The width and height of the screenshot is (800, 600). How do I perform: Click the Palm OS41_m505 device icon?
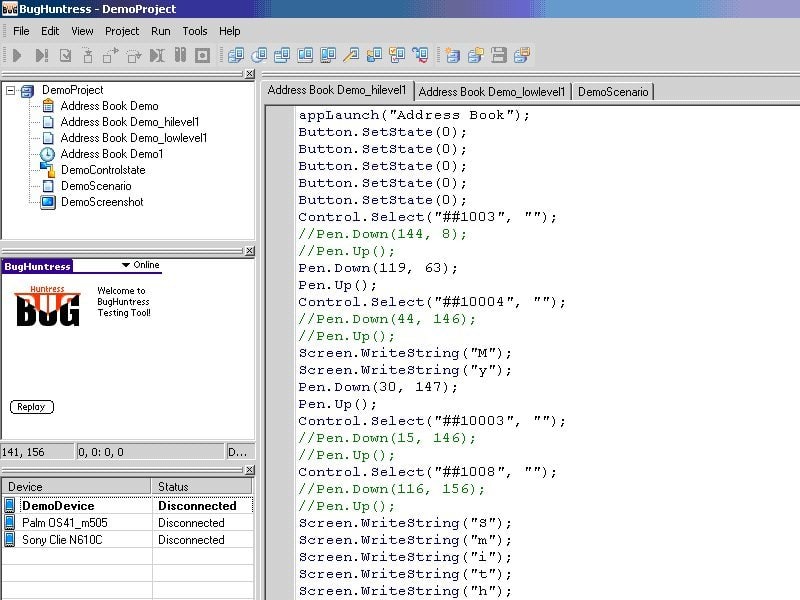click(x=10, y=522)
